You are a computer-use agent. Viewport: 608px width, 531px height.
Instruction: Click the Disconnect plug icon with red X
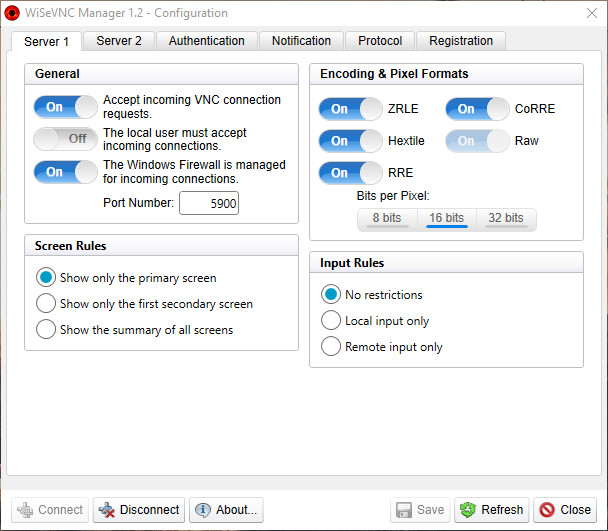(107, 510)
